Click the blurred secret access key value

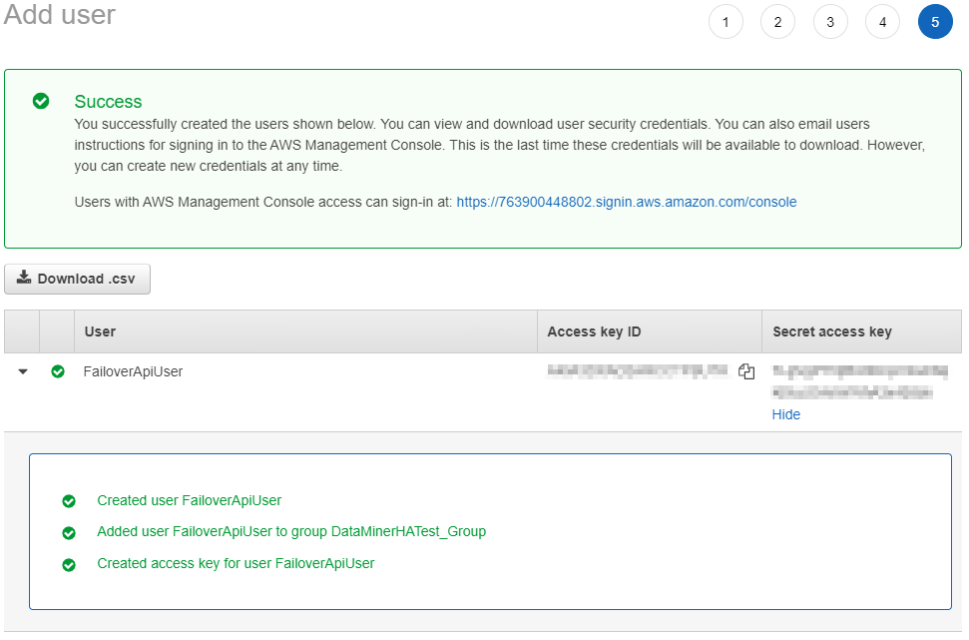pyautogui.click(x=860, y=381)
